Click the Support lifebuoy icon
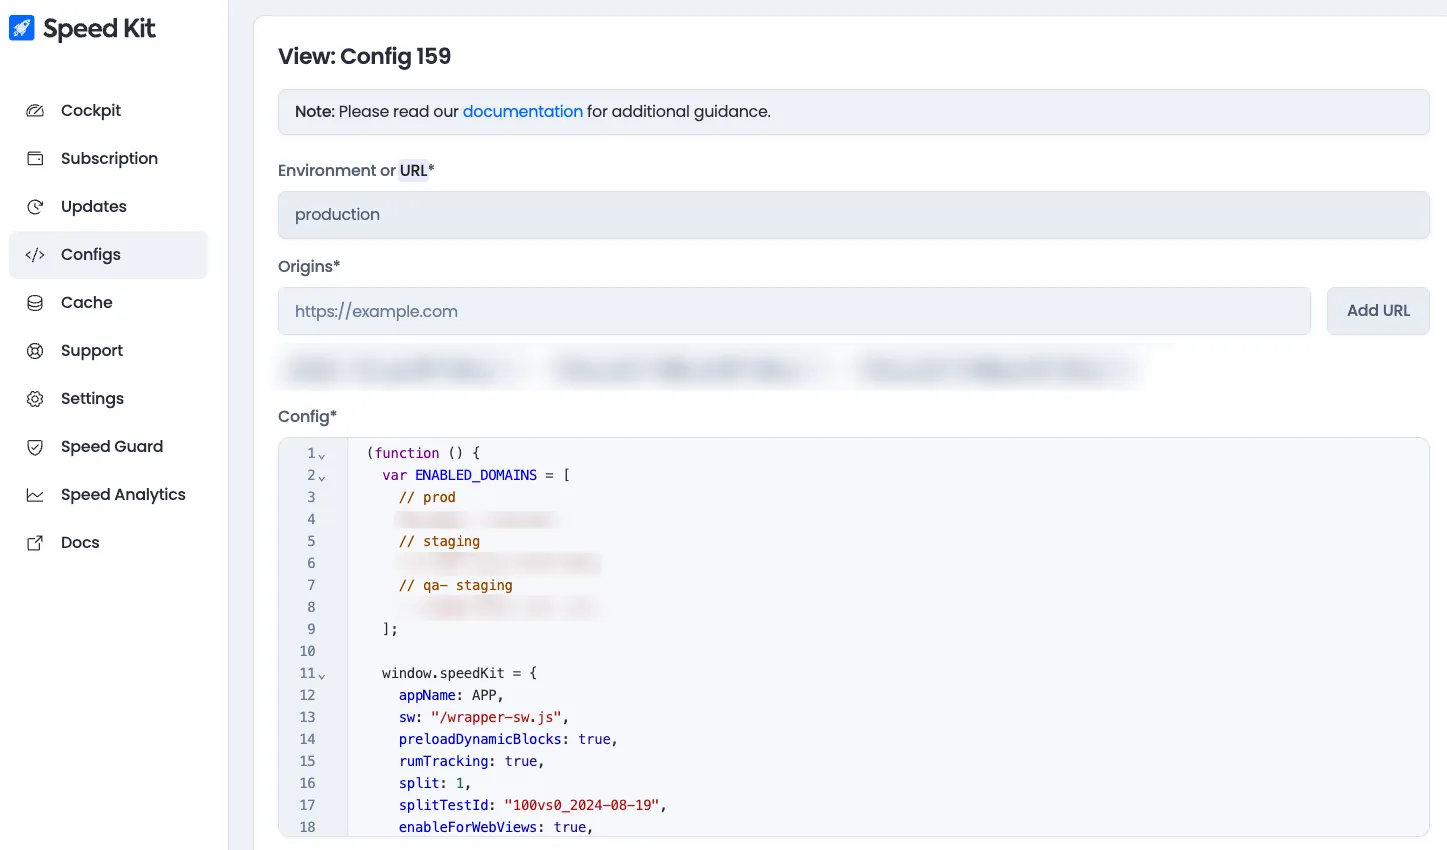1447x850 pixels. [x=35, y=350]
